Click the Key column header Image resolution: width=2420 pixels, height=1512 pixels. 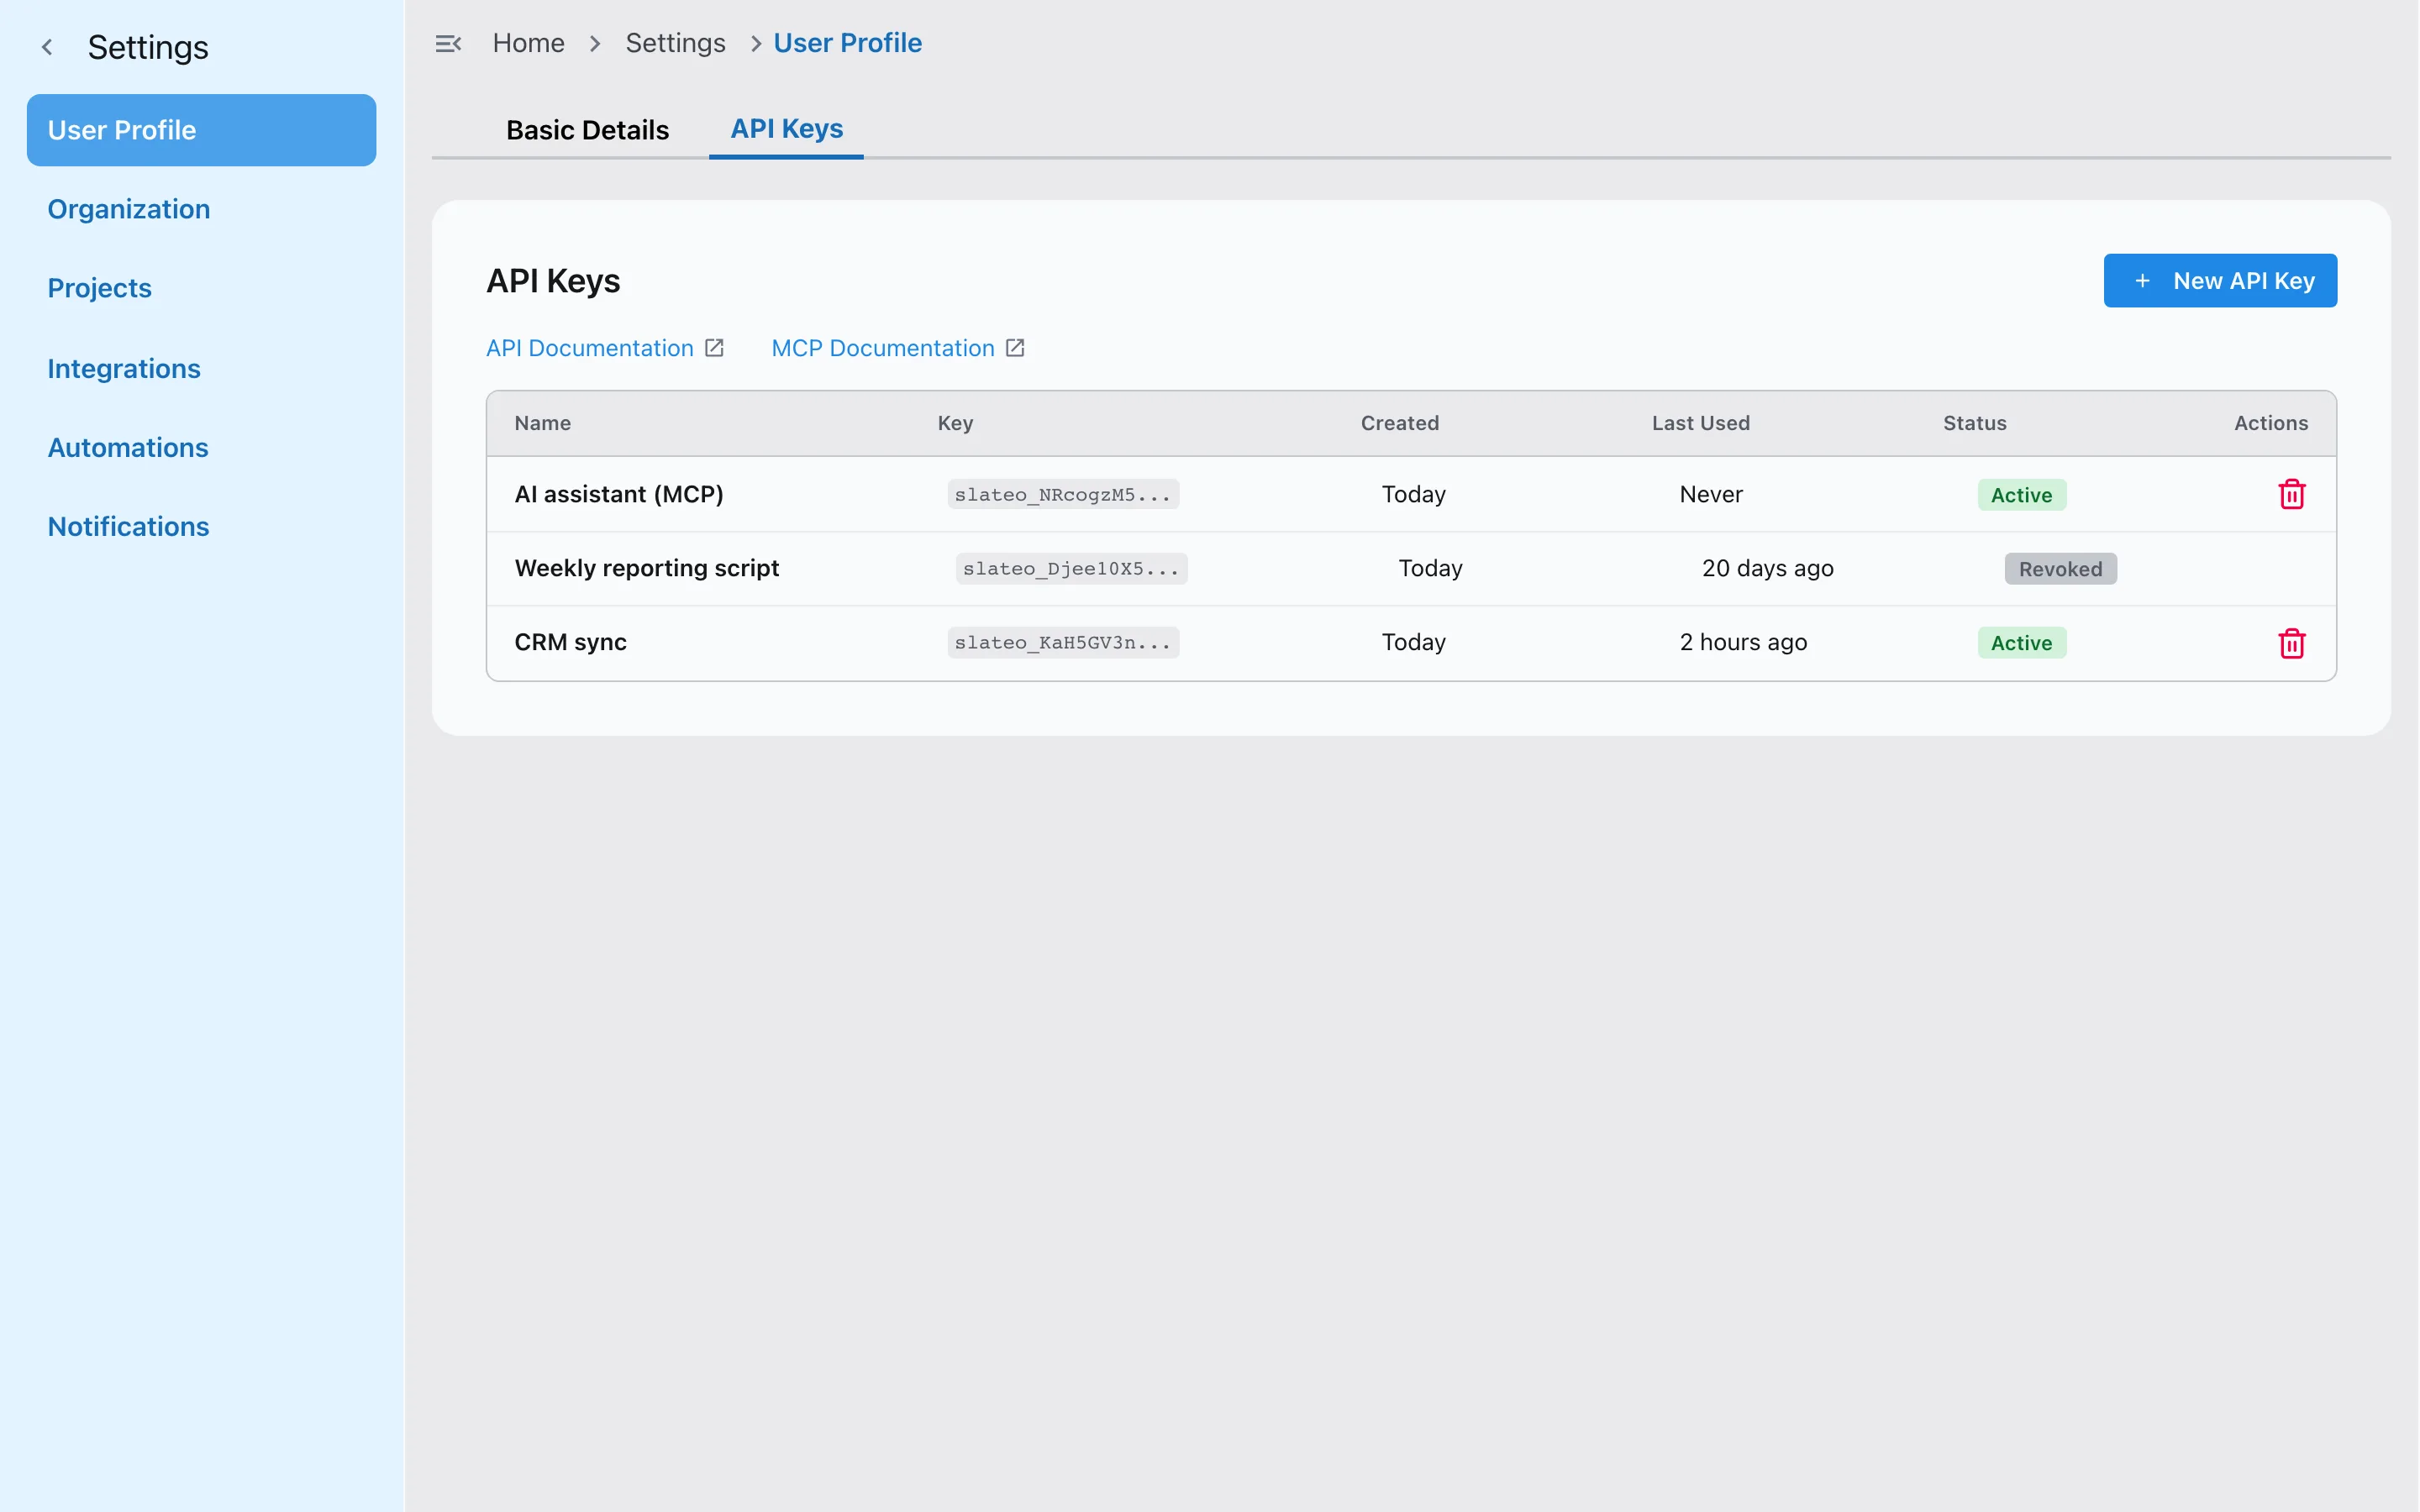pyautogui.click(x=955, y=423)
